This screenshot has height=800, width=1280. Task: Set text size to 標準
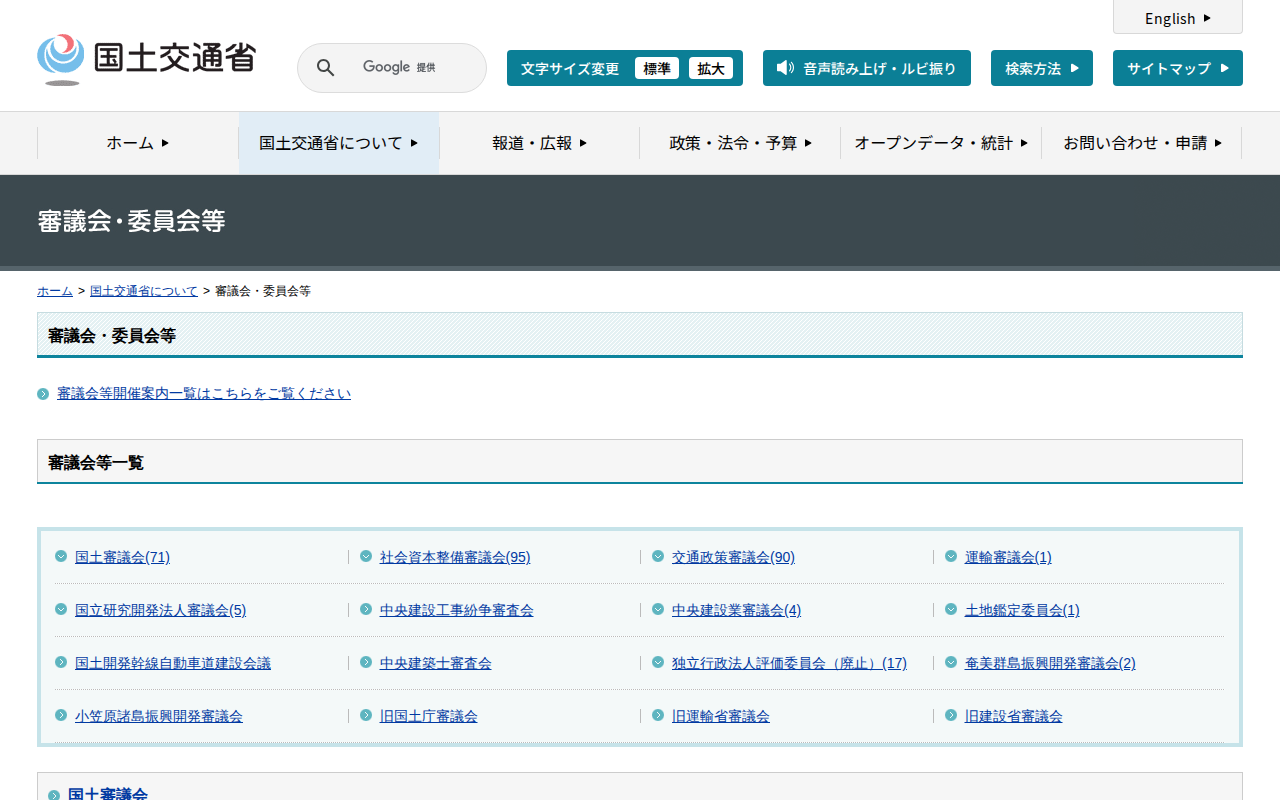point(656,68)
